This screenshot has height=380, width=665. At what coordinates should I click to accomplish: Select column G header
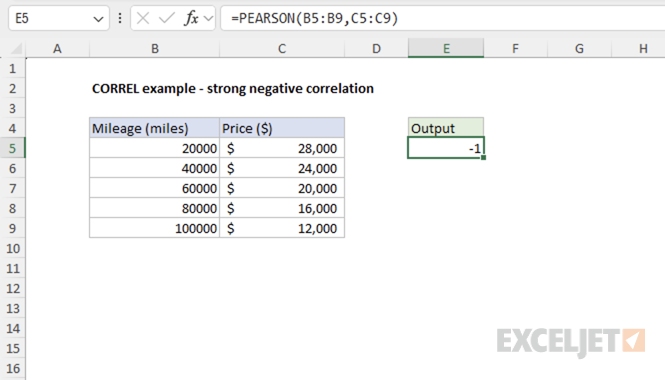579,49
